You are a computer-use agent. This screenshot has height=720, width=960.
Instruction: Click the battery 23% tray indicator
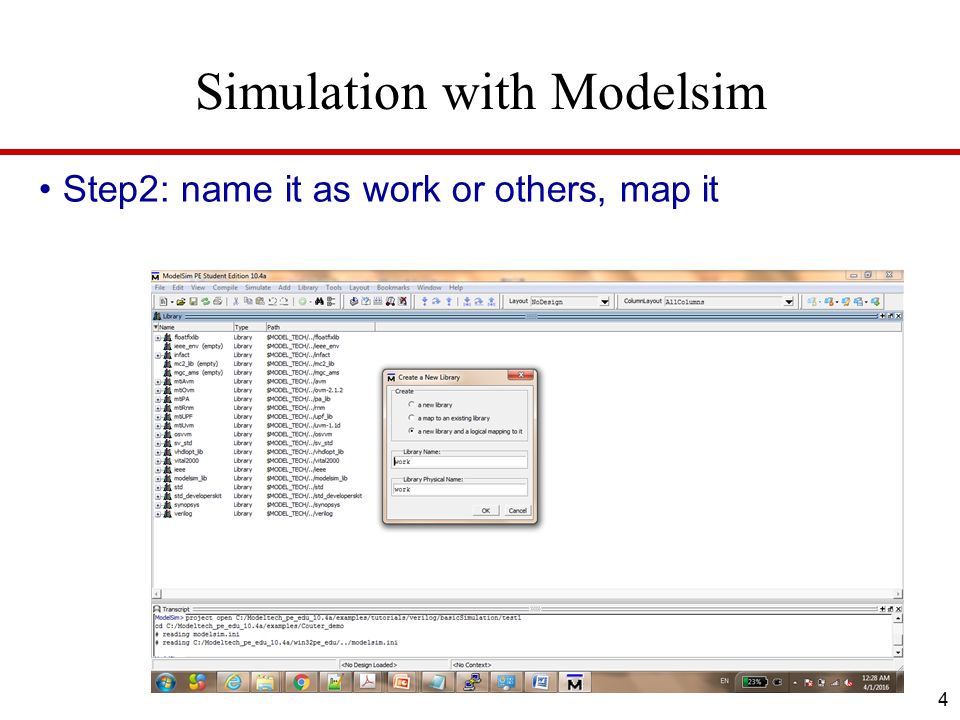click(754, 681)
